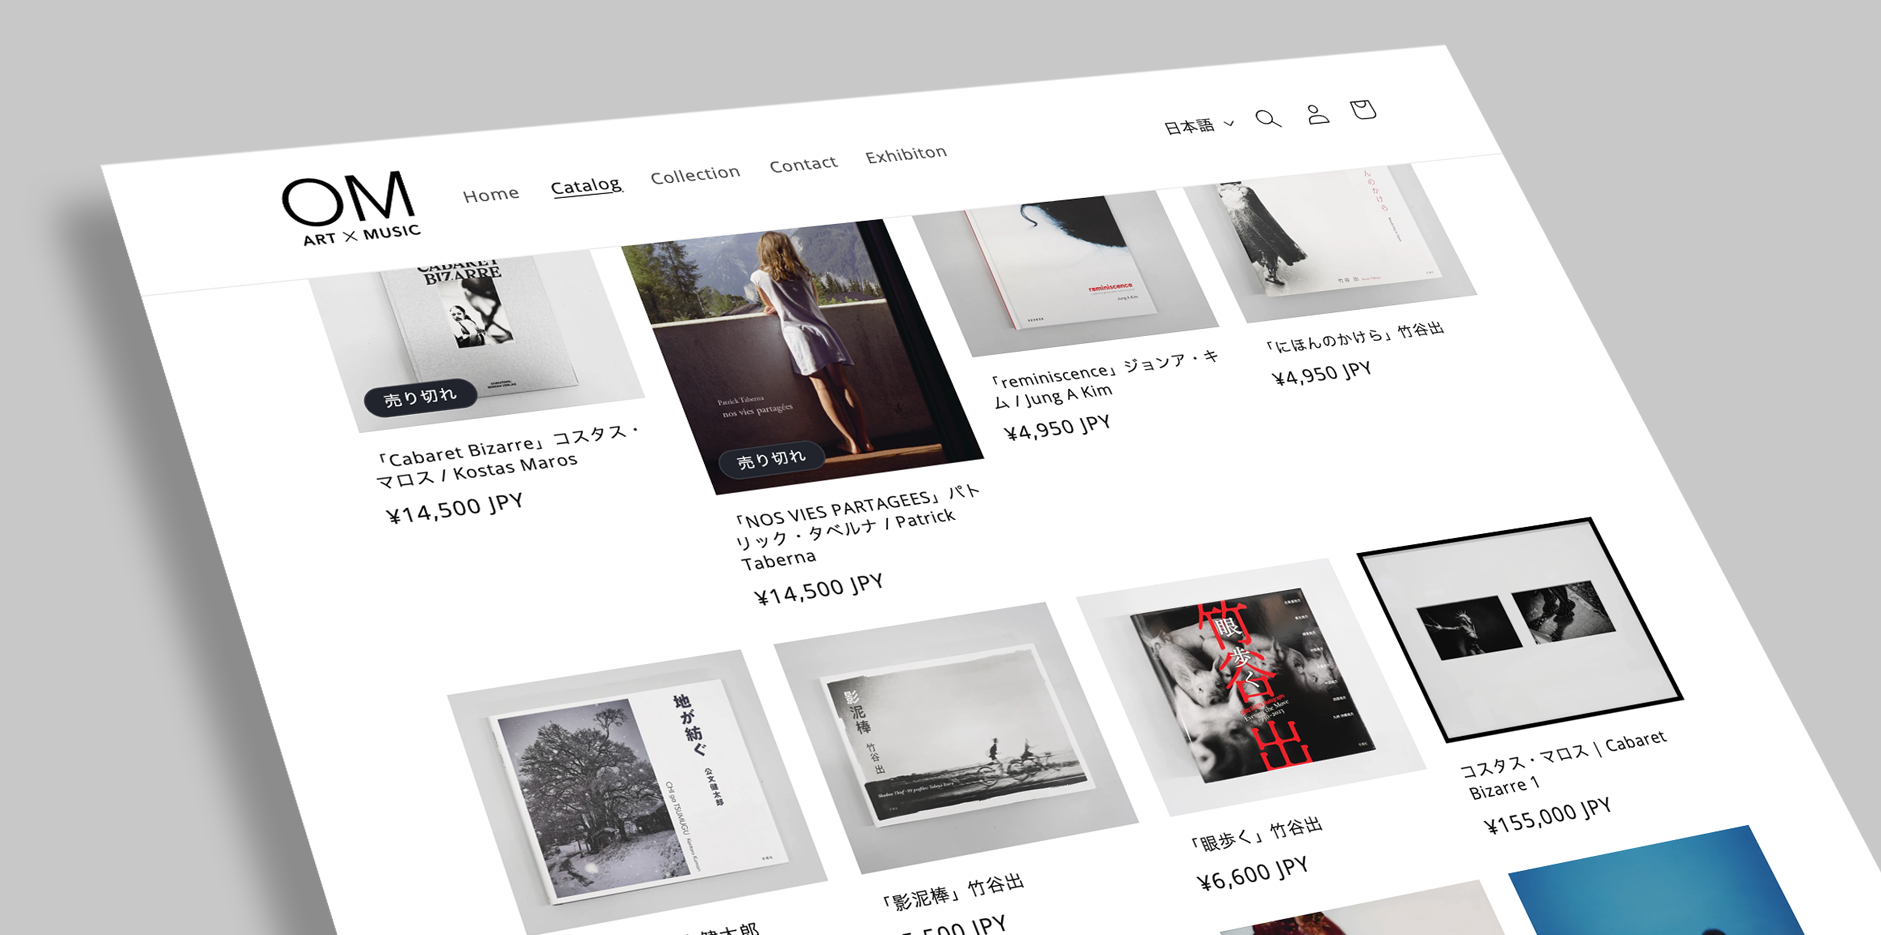Click the 売り切れ badge on Cabaret Bizarre
1881x935 pixels.
[x=421, y=398]
